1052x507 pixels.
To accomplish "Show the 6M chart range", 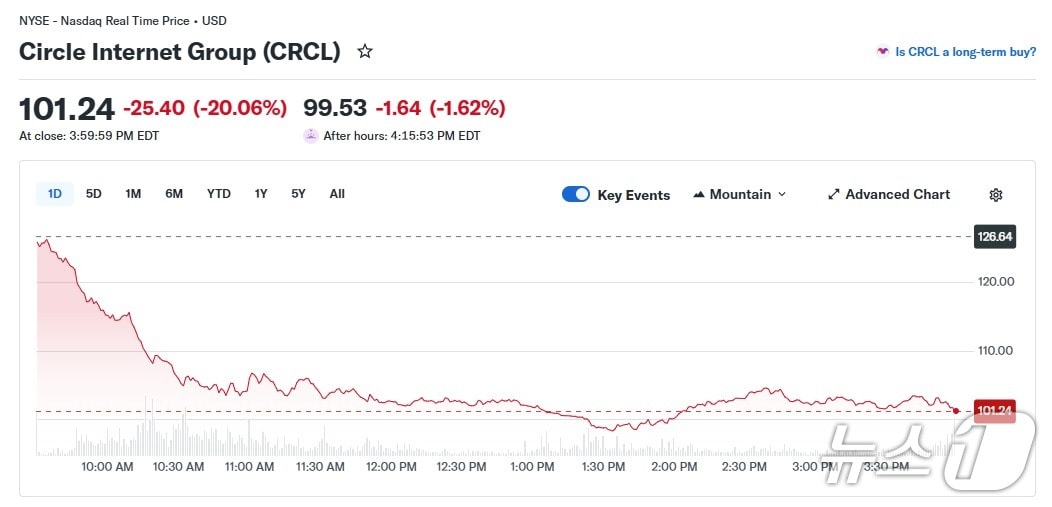I will [x=174, y=194].
